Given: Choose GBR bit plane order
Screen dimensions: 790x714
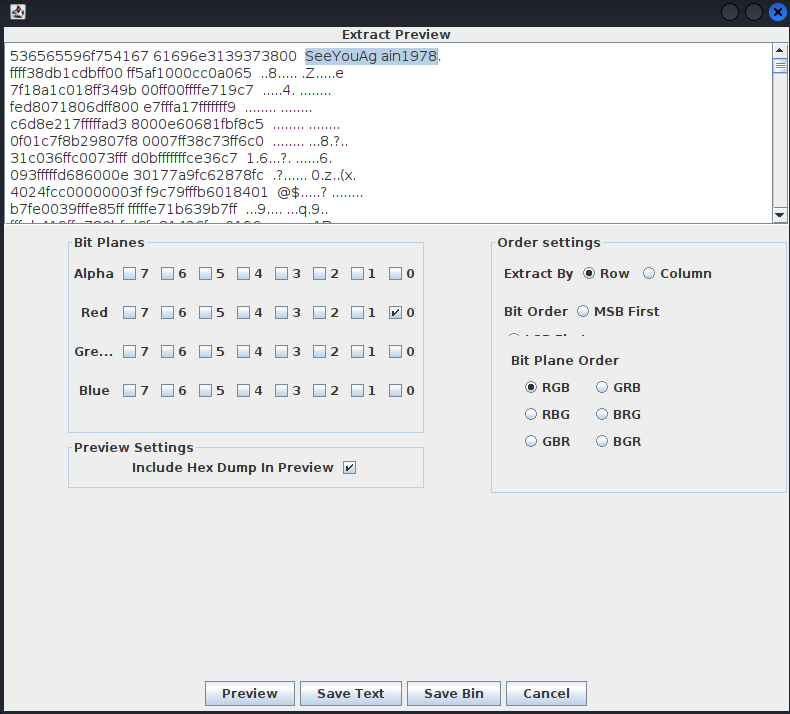Looking at the screenshot, I should tap(531, 441).
